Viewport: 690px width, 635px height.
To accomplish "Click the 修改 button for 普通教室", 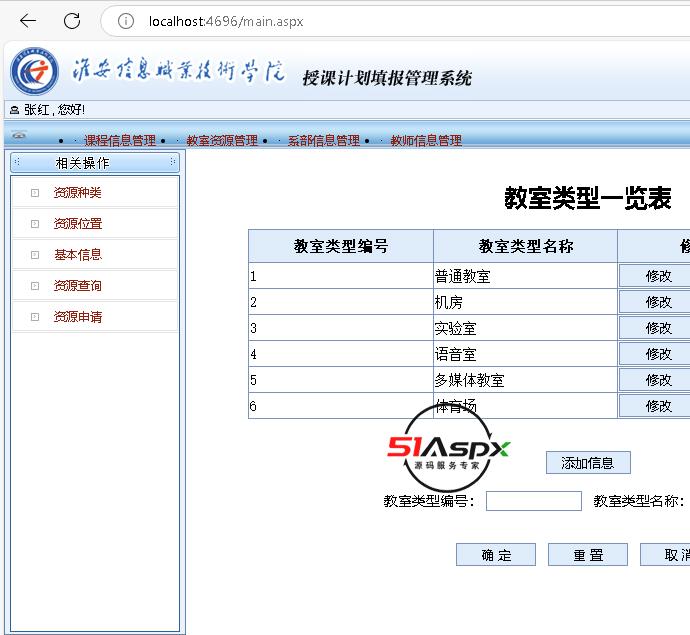I will 655,276.
